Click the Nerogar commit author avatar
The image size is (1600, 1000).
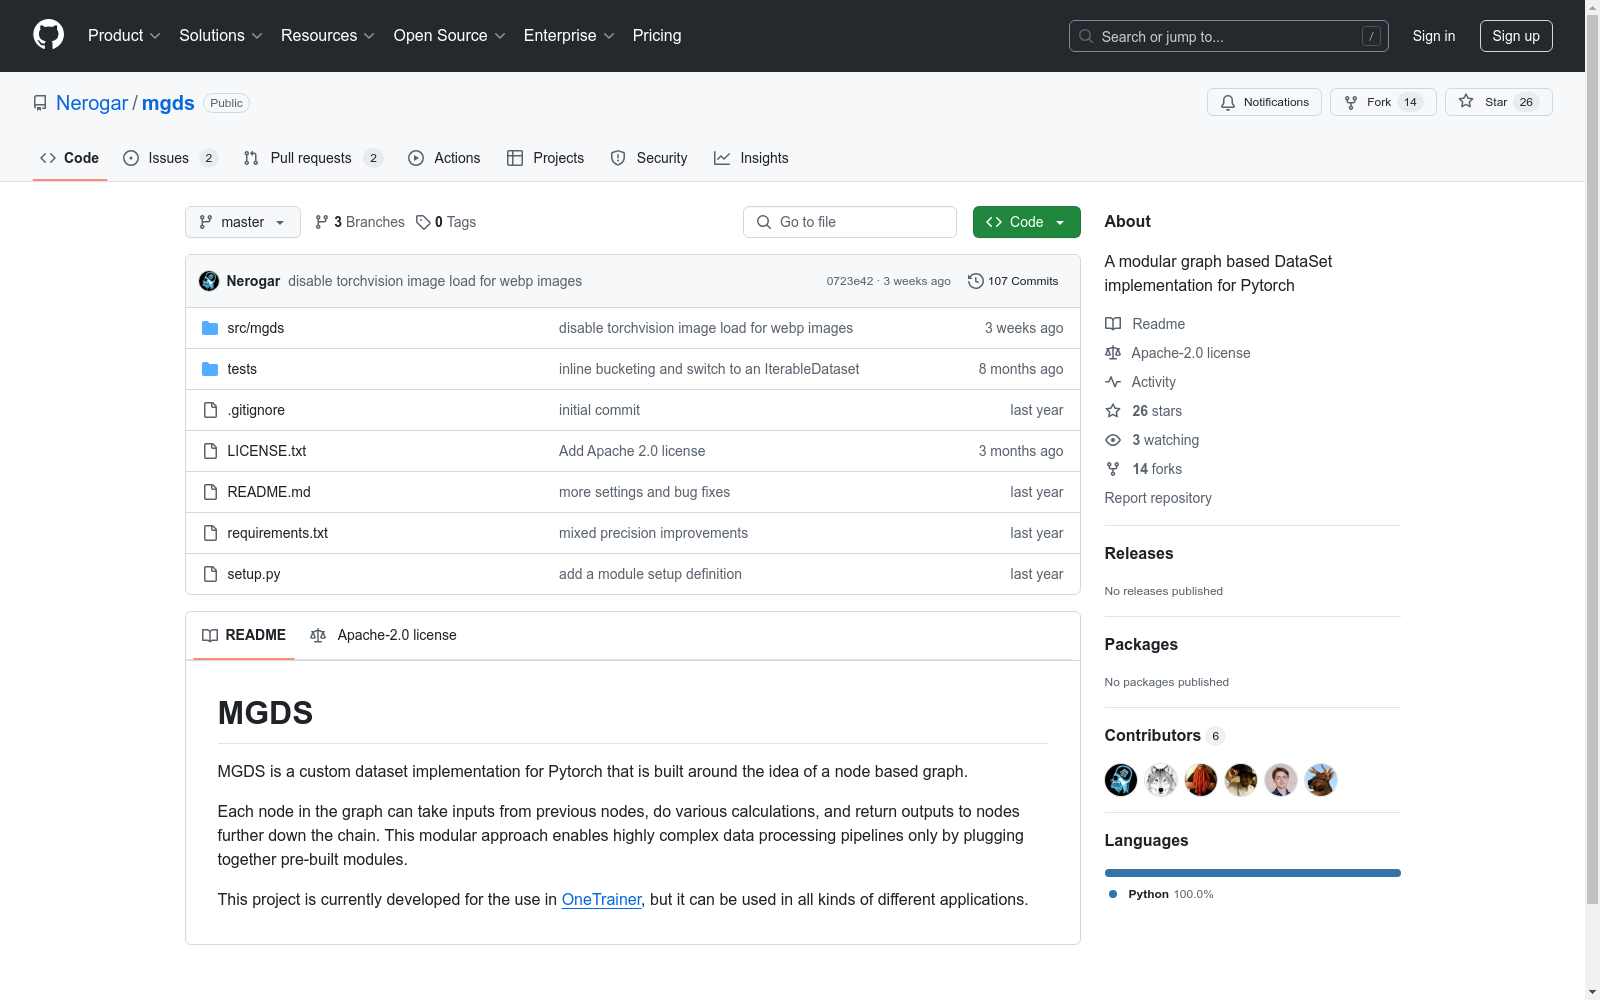[x=209, y=281]
